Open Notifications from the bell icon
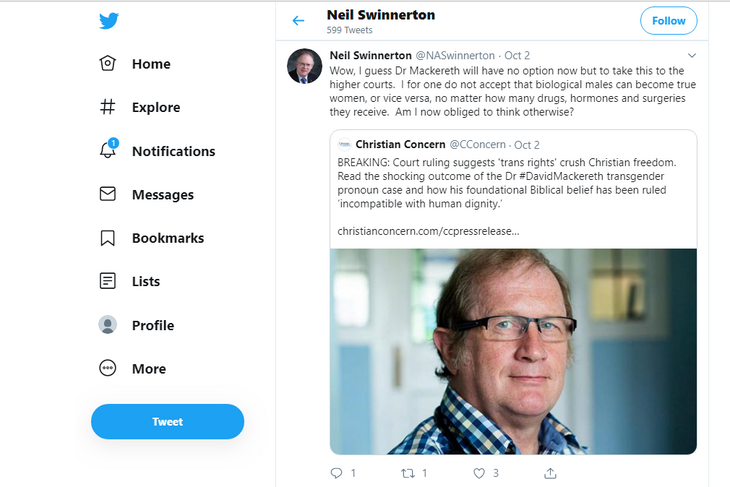Viewport: 730px width, 487px height. pyautogui.click(x=108, y=151)
